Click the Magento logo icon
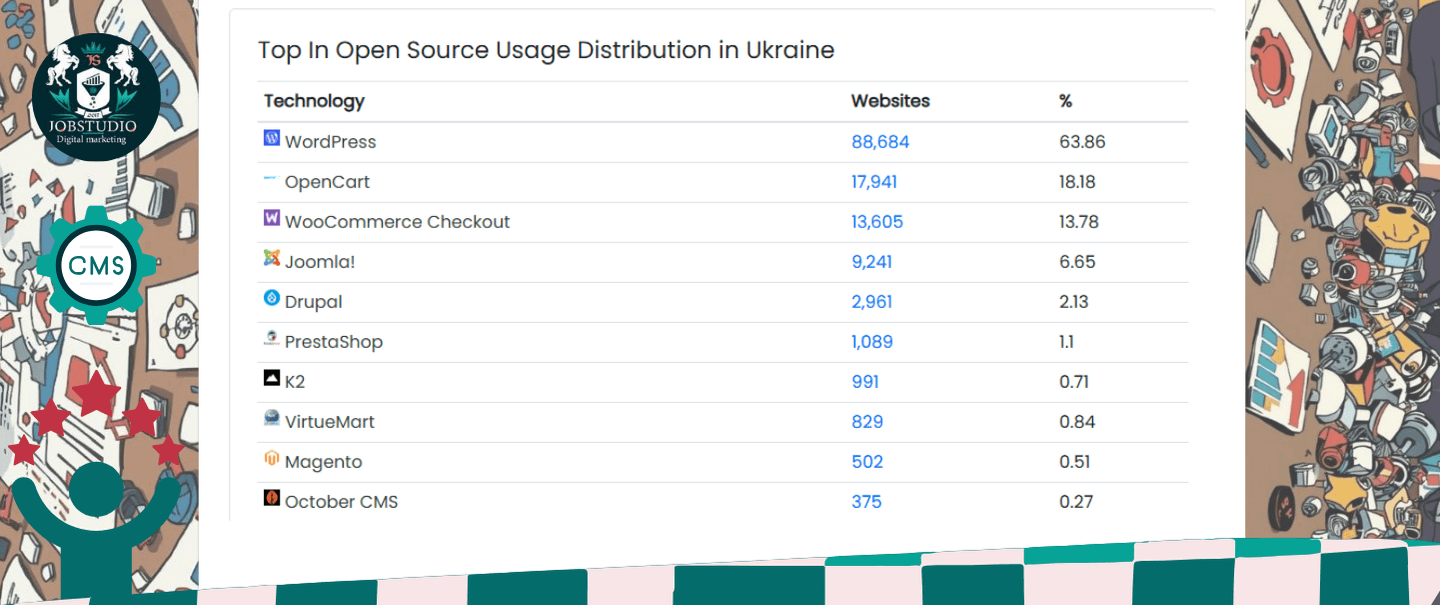 pyautogui.click(x=271, y=458)
